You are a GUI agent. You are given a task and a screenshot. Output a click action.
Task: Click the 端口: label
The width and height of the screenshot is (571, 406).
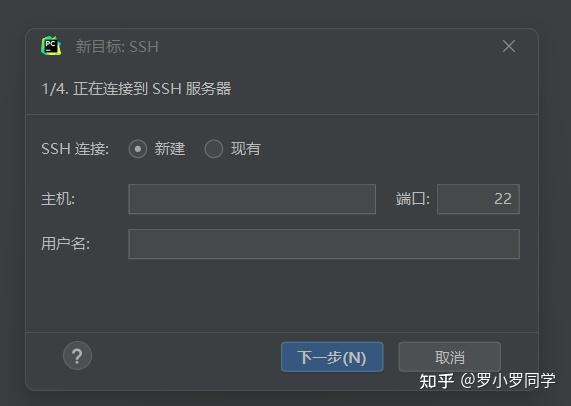pos(413,199)
